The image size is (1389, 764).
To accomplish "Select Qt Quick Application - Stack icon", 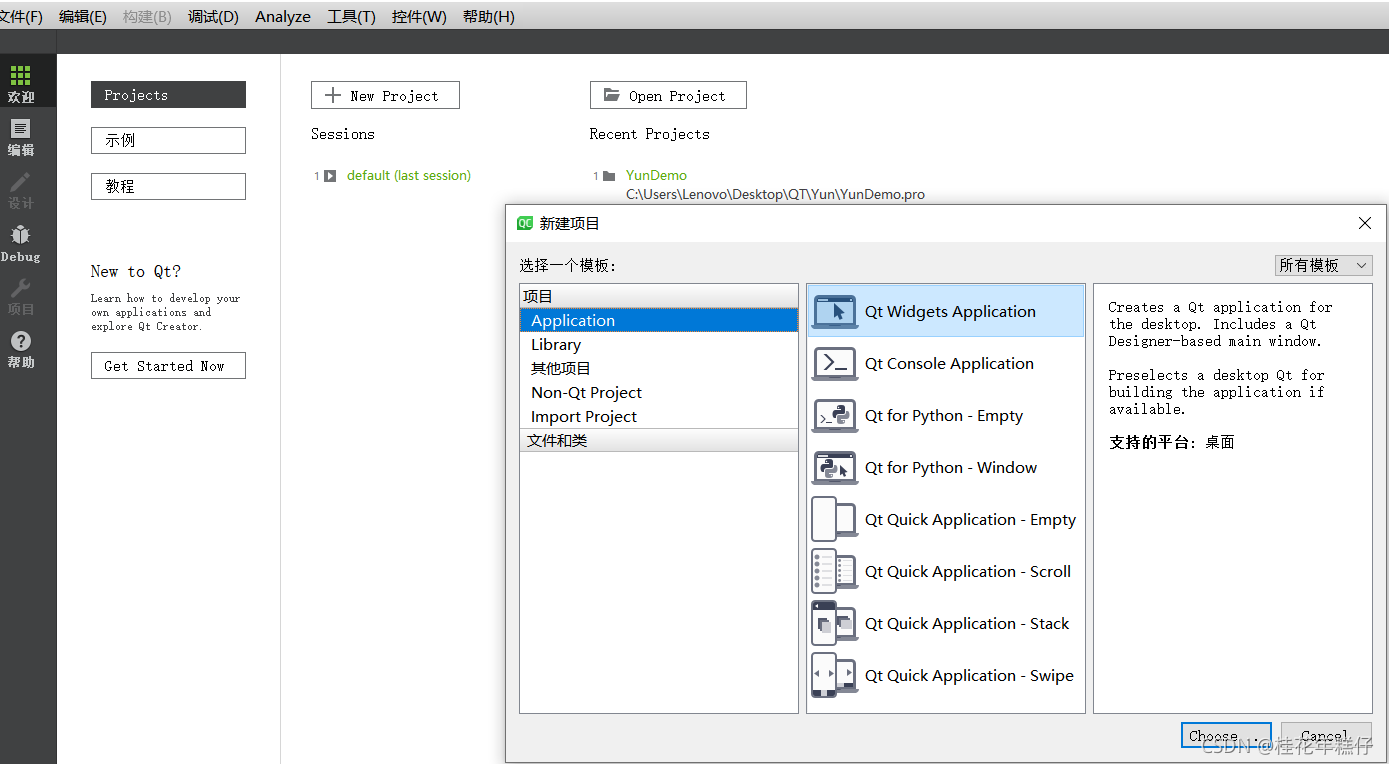I will pos(834,624).
